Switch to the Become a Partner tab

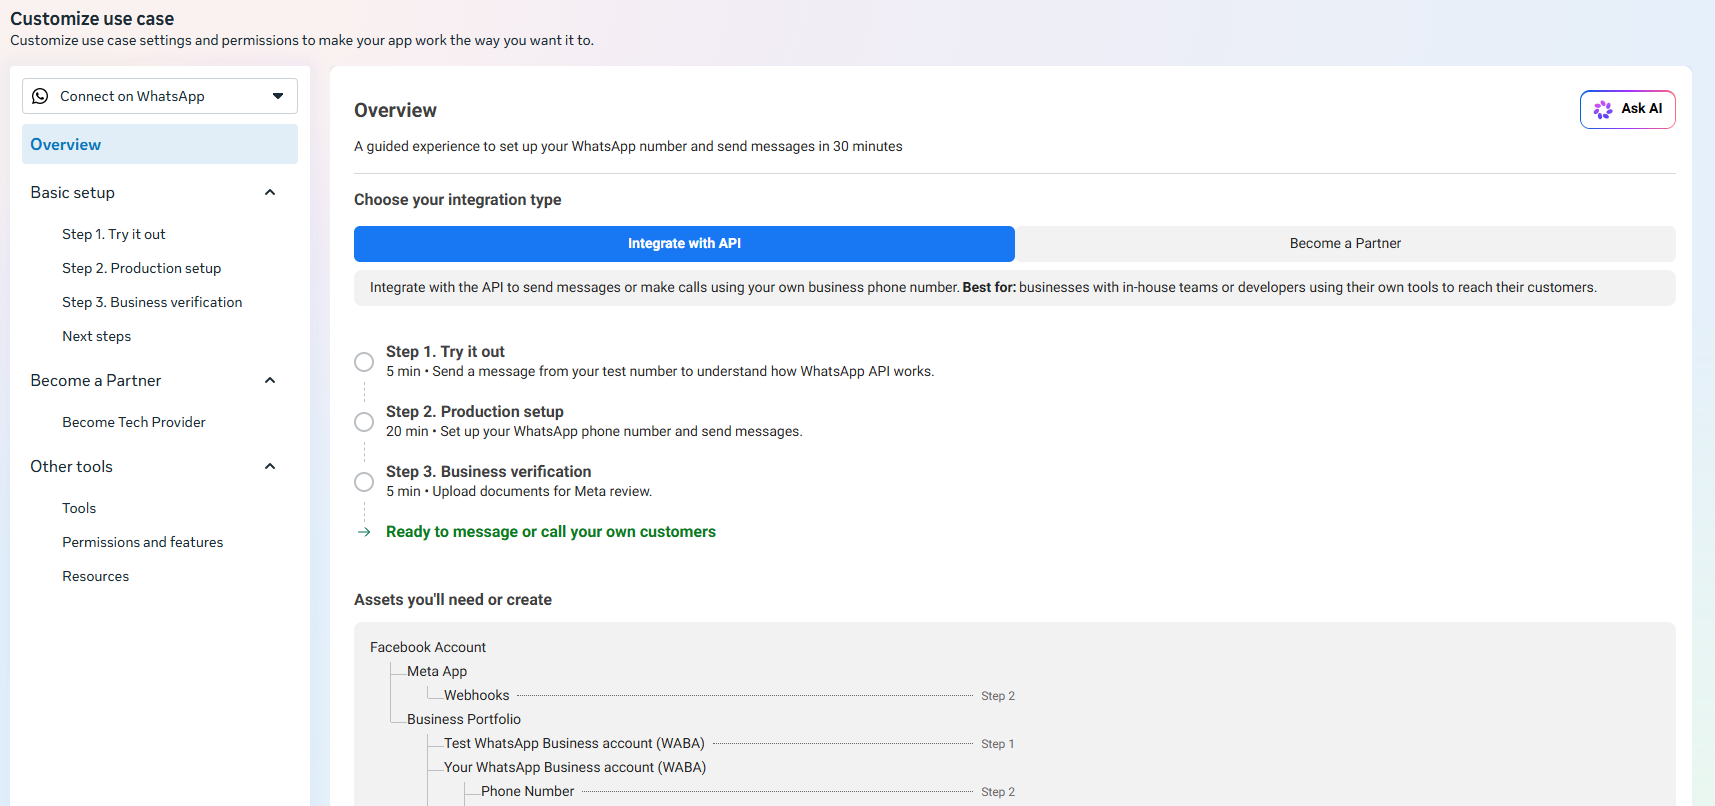tap(1345, 243)
